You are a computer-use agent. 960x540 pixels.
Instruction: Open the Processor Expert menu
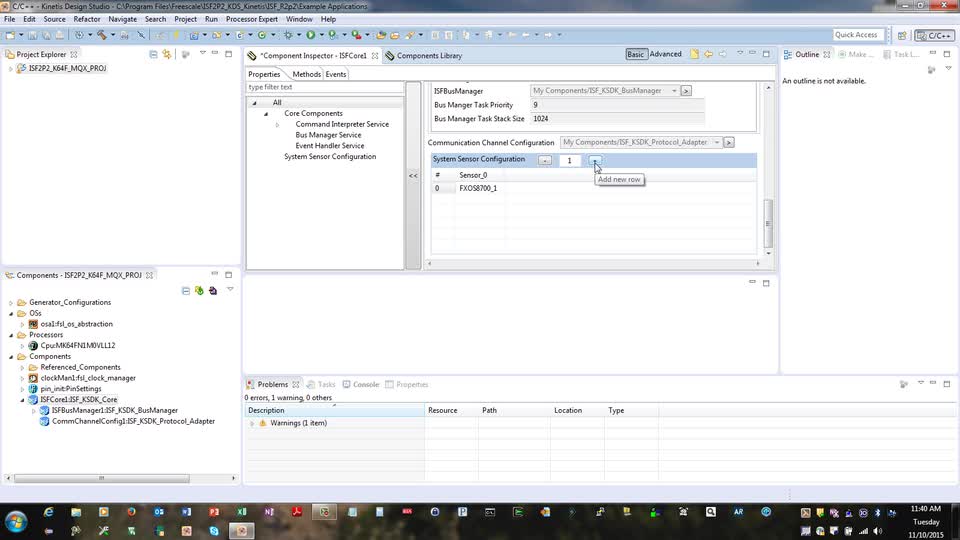click(x=252, y=19)
